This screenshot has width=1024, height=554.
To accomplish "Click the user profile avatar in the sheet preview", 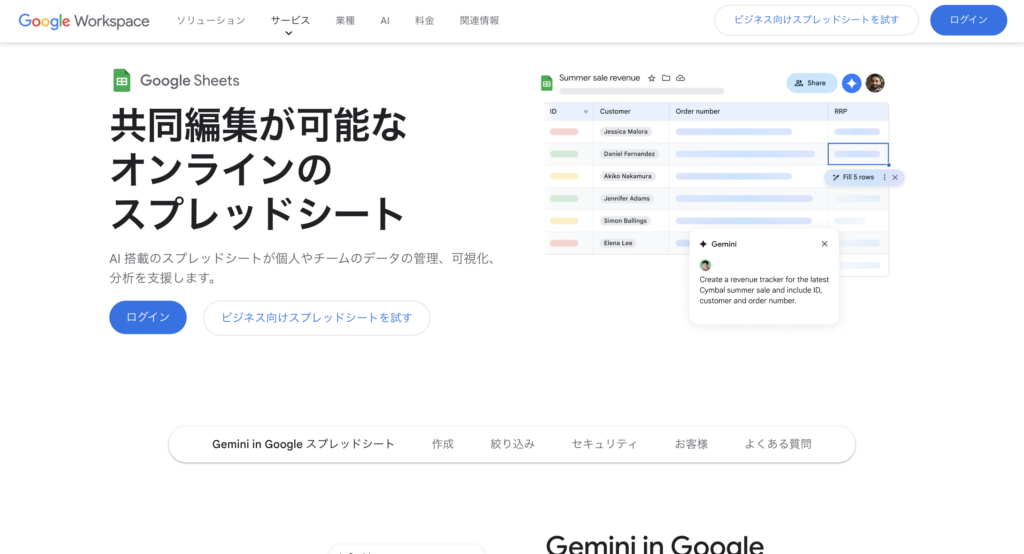I will [x=875, y=83].
